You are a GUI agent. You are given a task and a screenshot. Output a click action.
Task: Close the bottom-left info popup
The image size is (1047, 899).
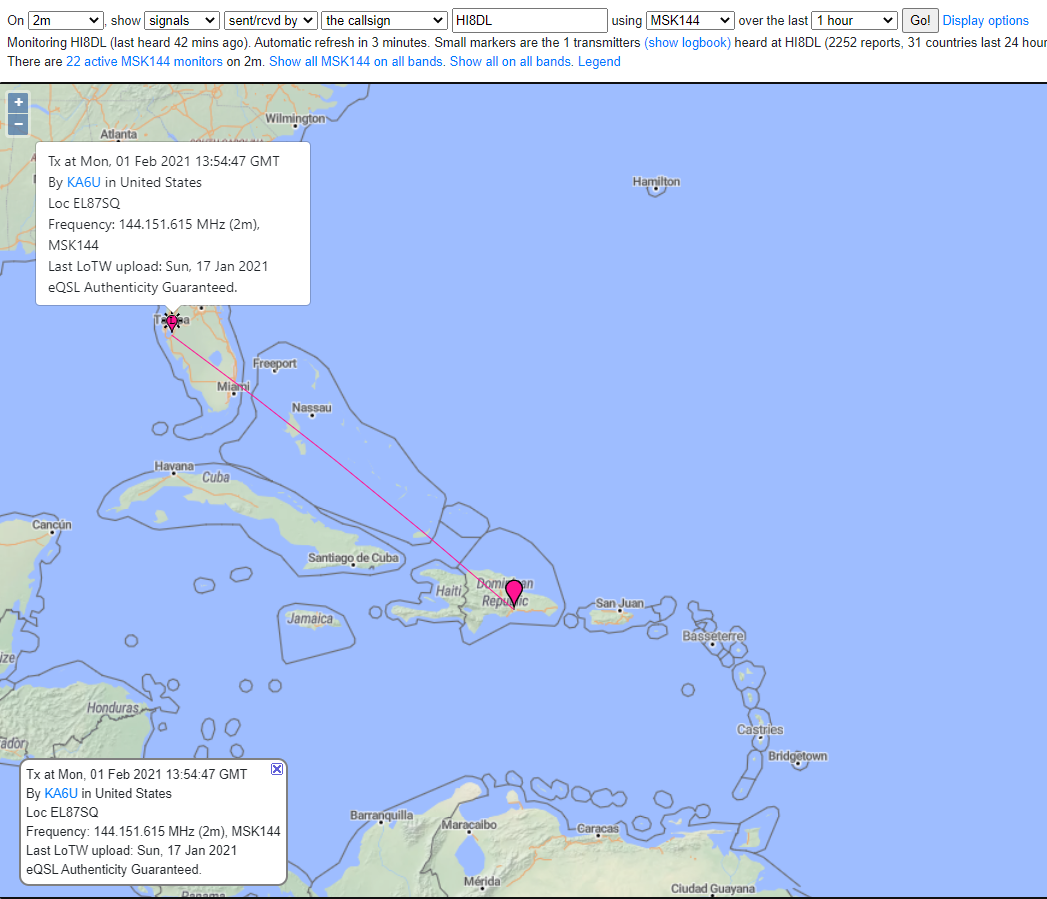277,769
